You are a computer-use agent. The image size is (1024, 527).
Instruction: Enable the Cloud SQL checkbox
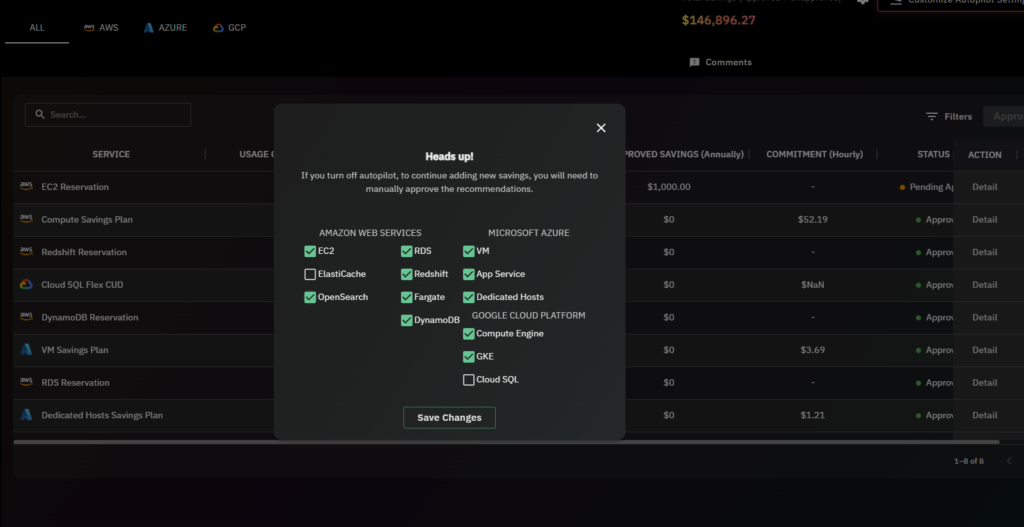(x=468, y=379)
